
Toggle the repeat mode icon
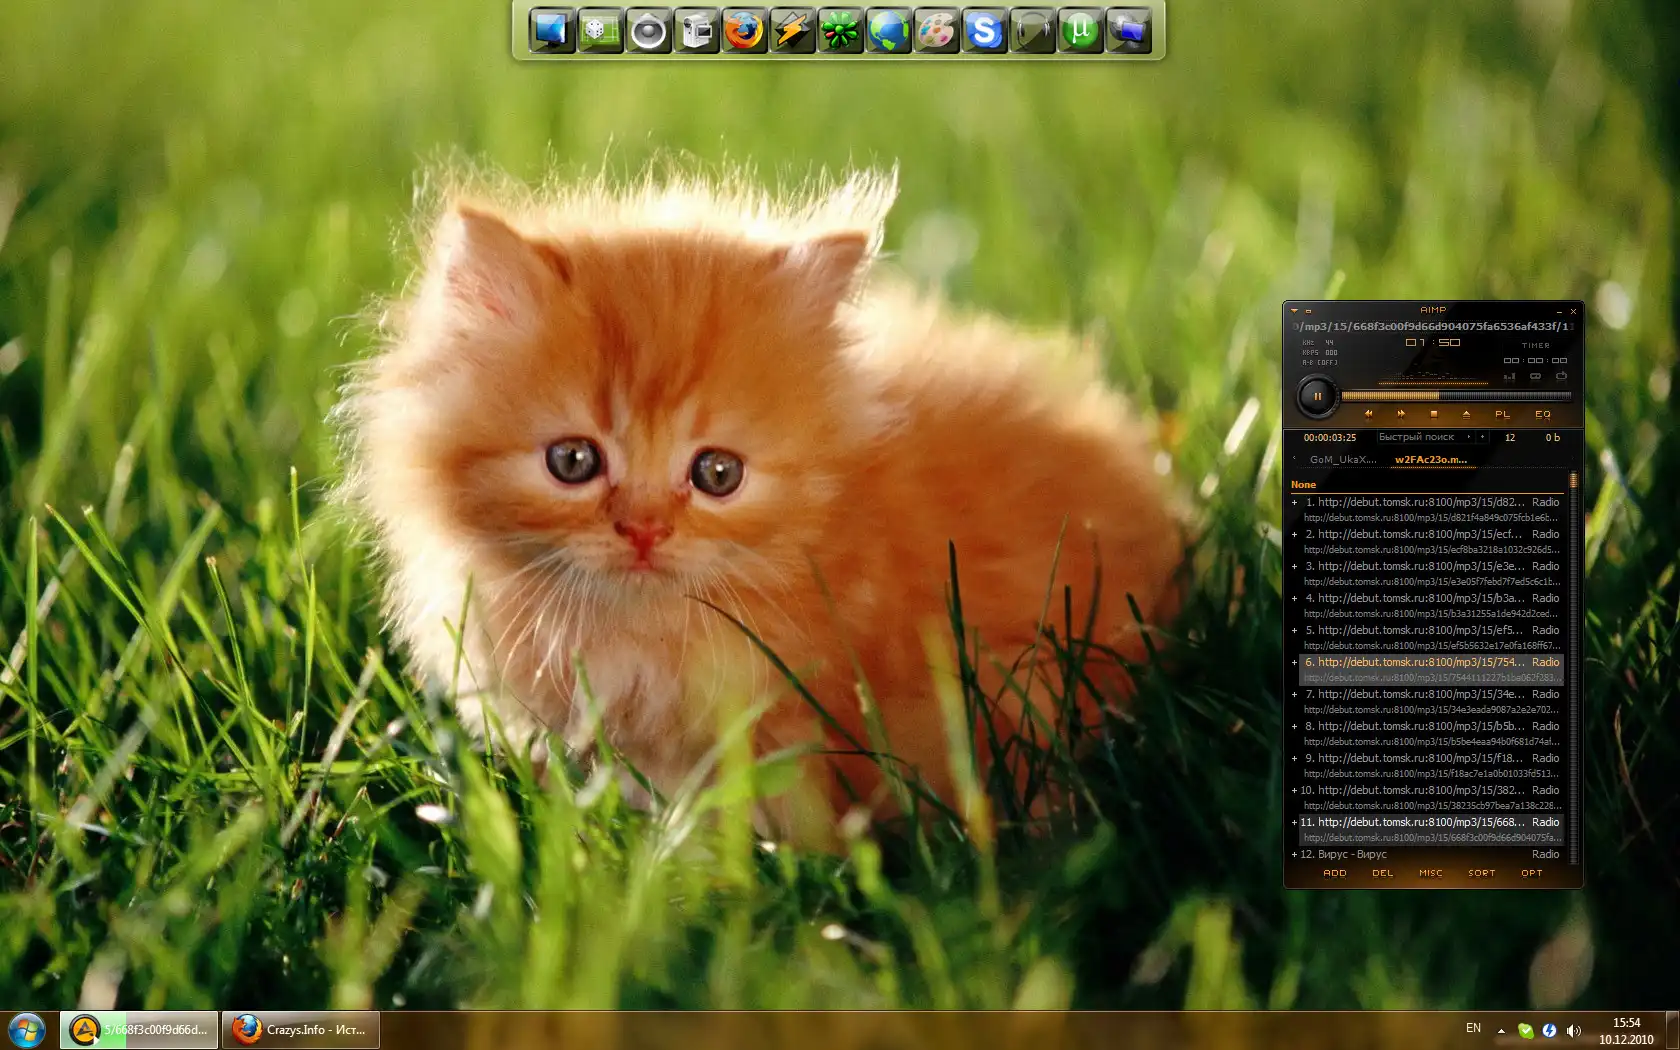tap(1561, 376)
